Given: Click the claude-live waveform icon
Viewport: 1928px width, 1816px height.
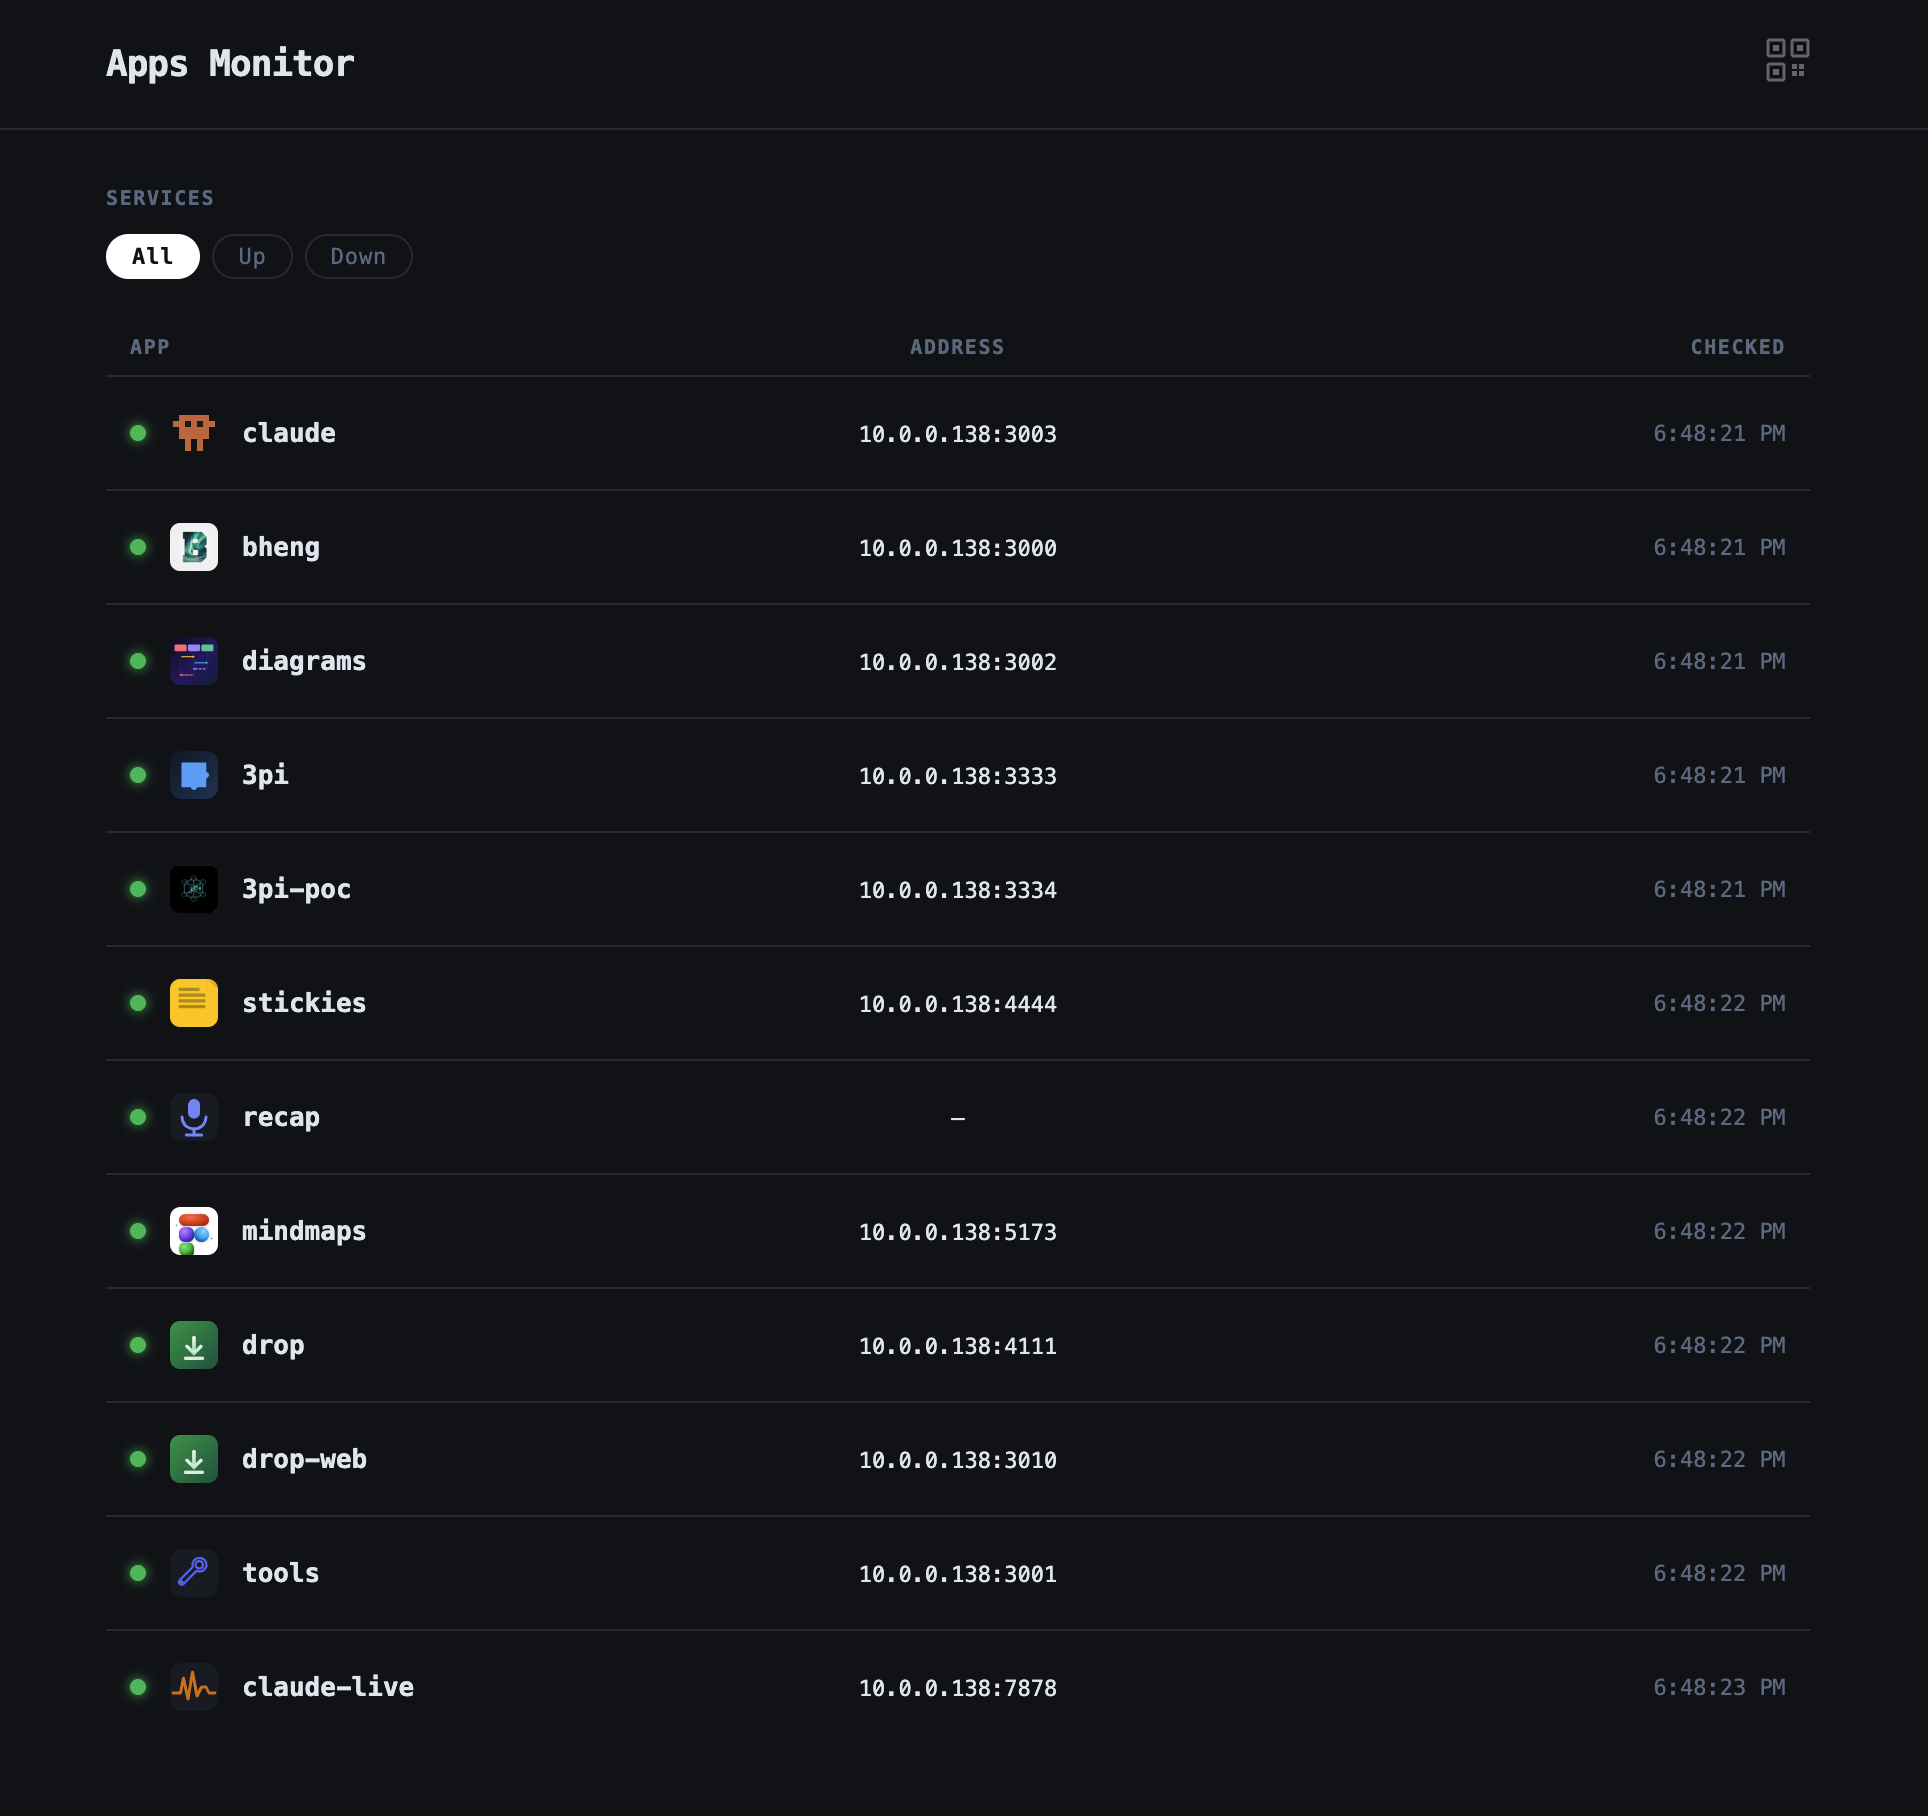Looking at the screenshot, I should point(194,1687).
